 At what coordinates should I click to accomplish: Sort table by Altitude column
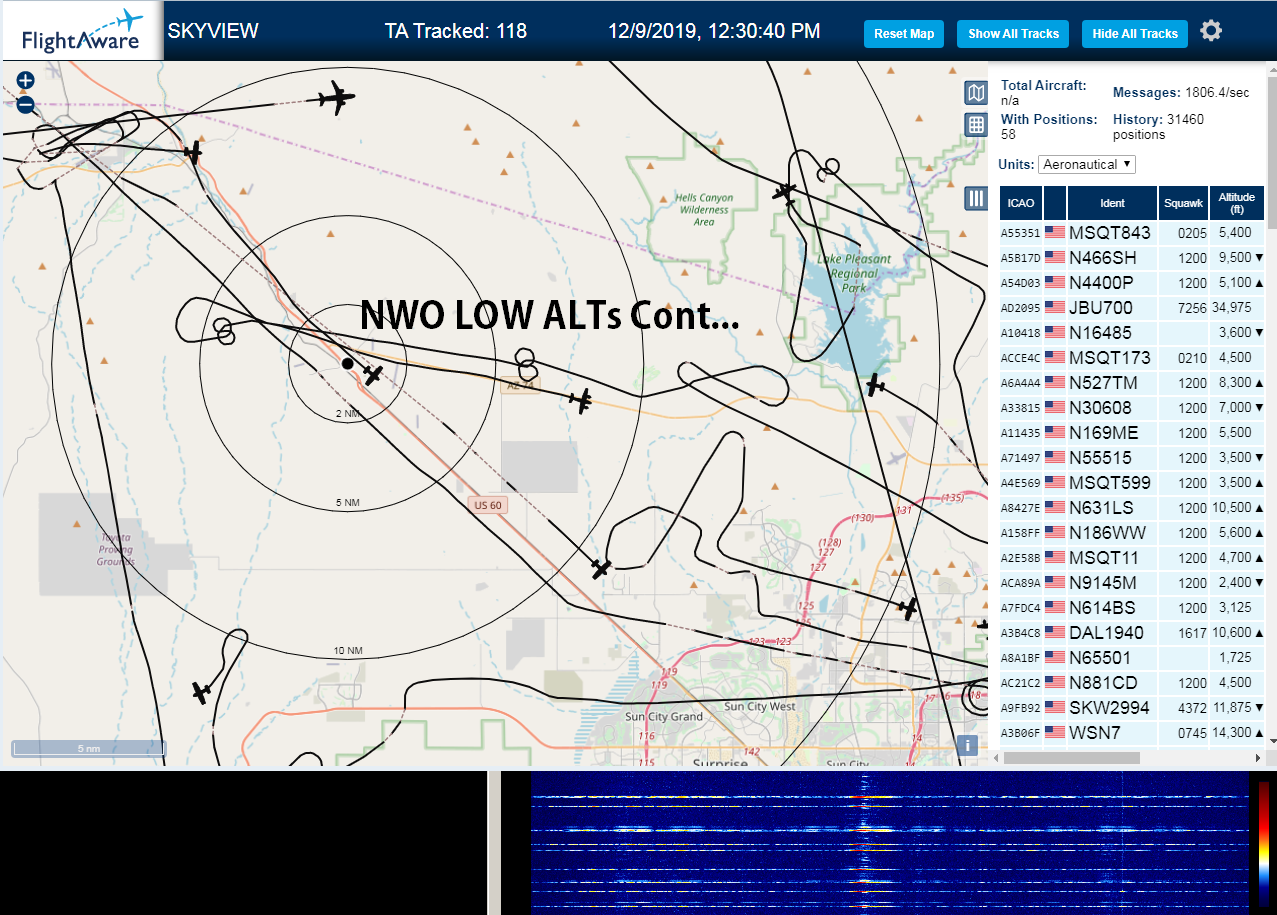tap(1237, 203)
